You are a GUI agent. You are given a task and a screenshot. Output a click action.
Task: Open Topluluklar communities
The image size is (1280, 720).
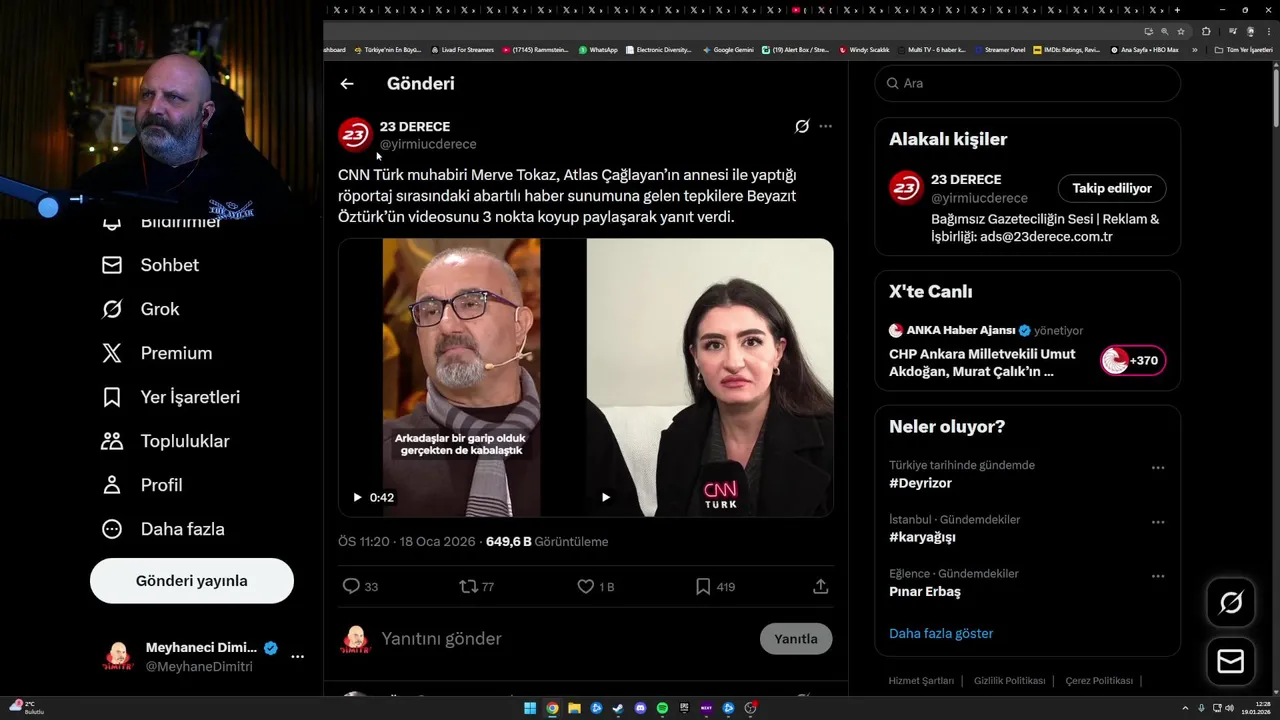coord(166,441)
